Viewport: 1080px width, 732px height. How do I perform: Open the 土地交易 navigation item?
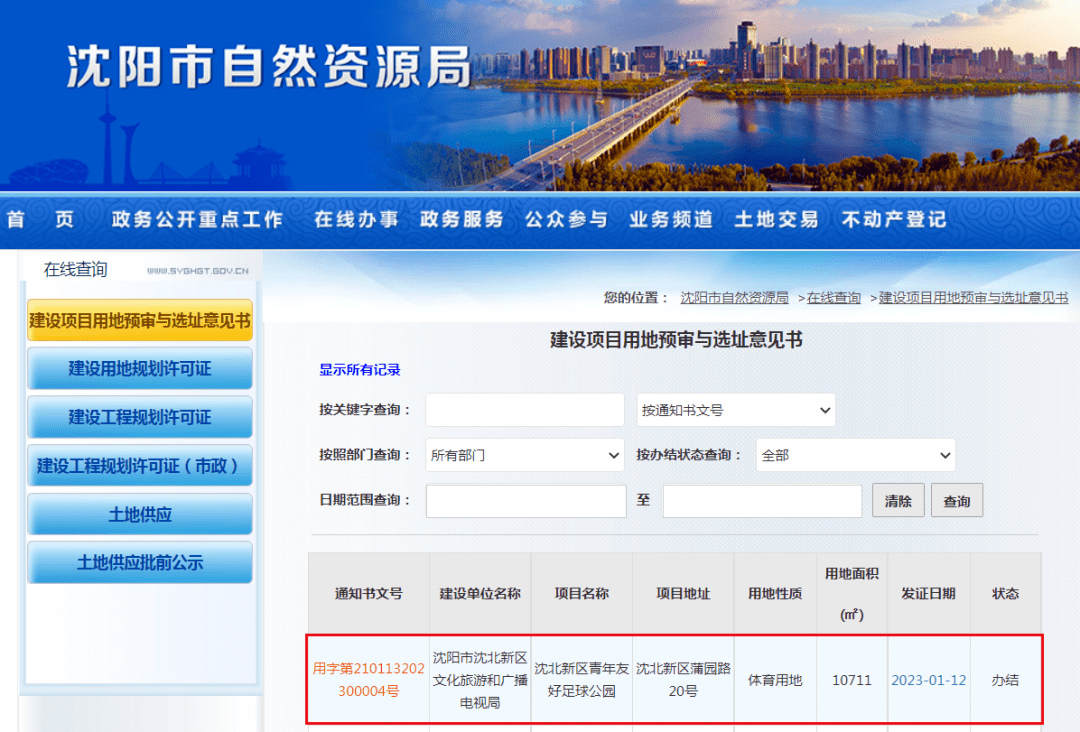(x=776, y=219)
